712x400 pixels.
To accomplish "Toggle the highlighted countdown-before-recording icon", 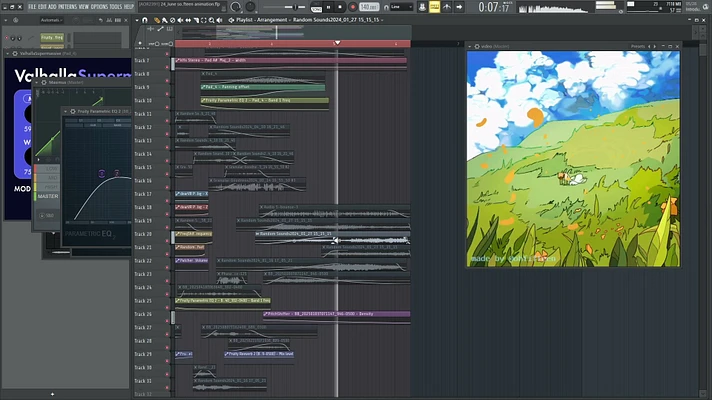I will pyautogui.click(x=435, y=7).
